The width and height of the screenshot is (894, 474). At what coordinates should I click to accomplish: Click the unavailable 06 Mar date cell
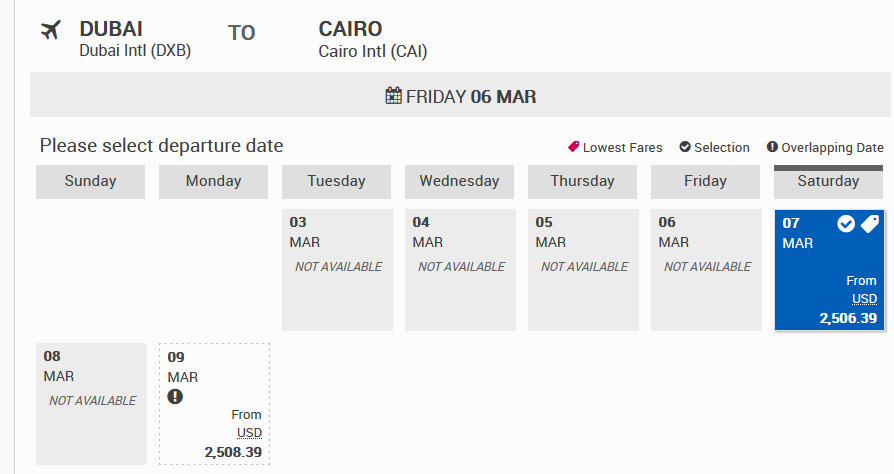[x=705, y=270]
